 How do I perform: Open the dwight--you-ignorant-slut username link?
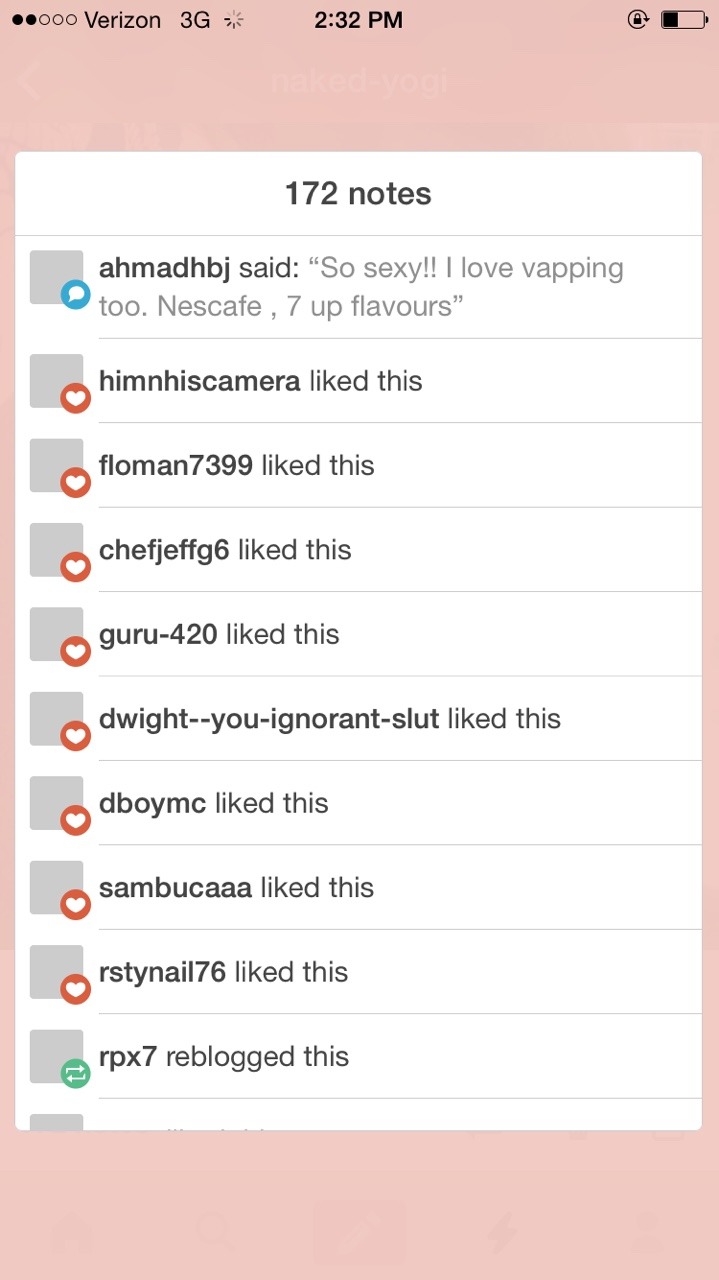(269, 719)
